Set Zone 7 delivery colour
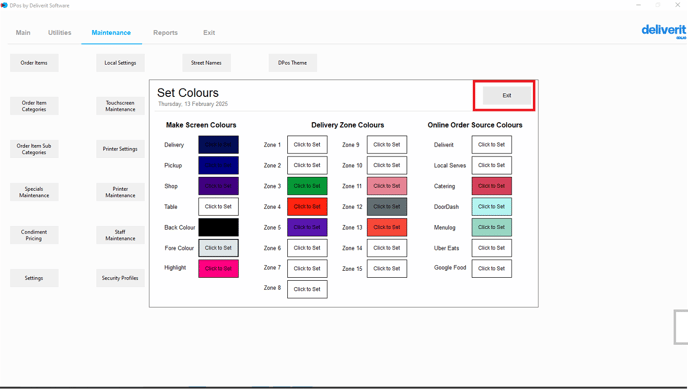Image resolution: width=688 pixels, height=389 pixels. 307,268
